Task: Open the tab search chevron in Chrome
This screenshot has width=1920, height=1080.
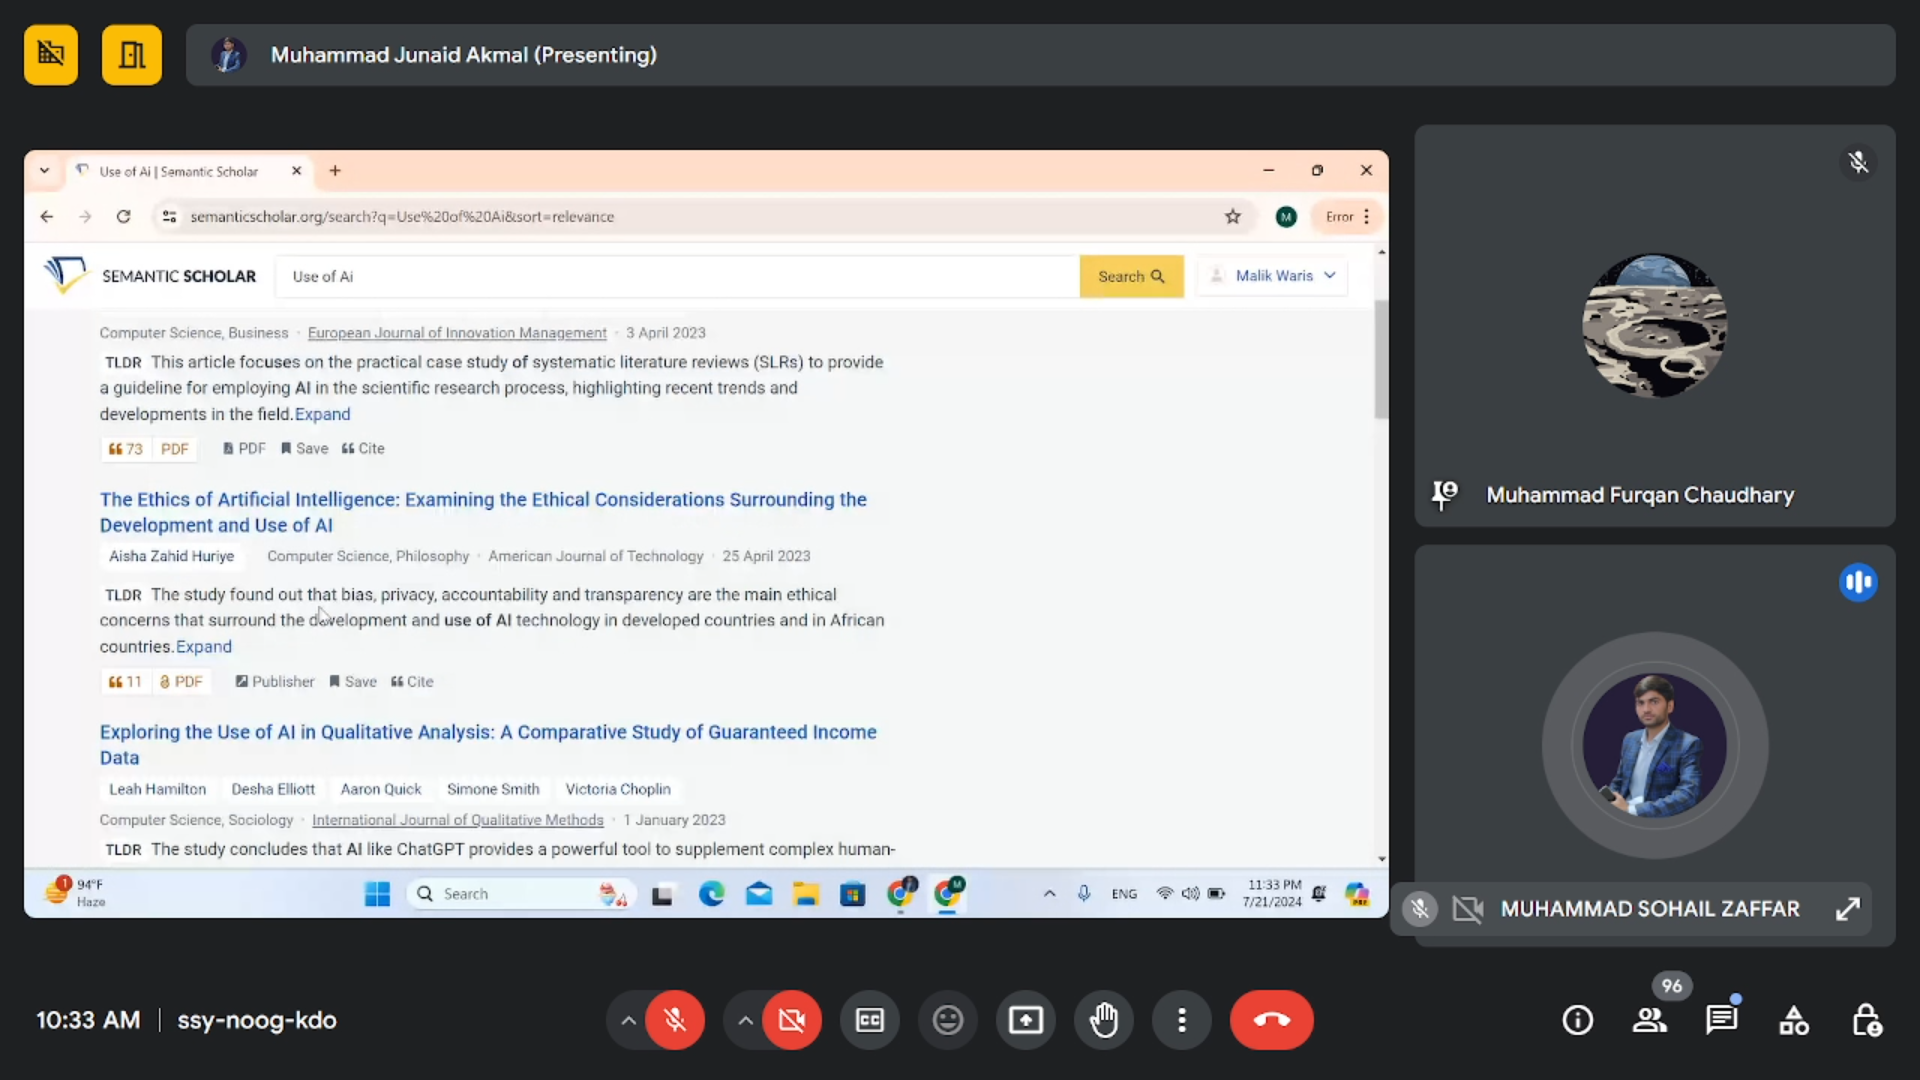Action: coord(44,171)
